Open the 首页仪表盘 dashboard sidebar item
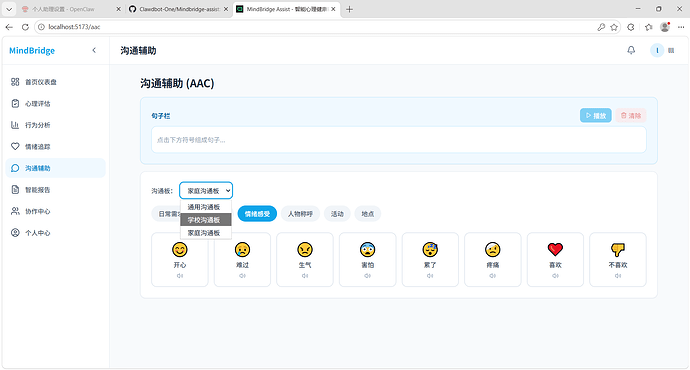The height and width of the screenshot is (370, 690). (55, 82)
